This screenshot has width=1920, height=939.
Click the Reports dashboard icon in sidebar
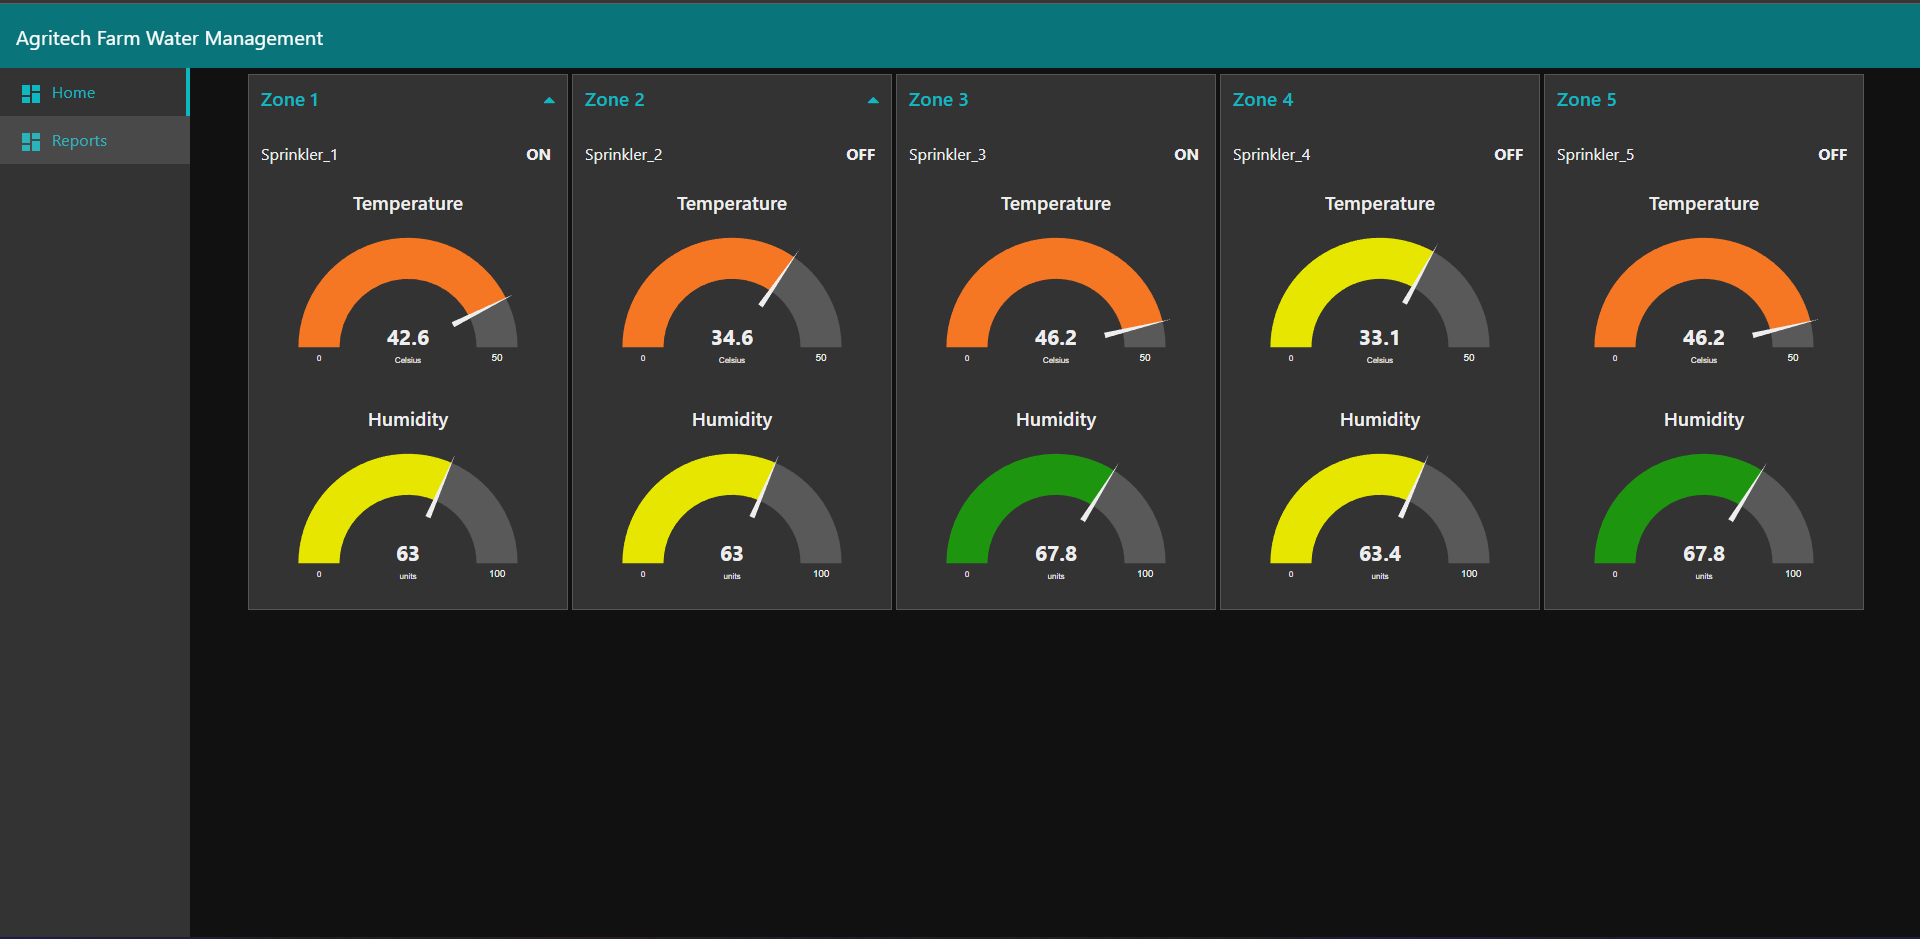point(31,141)
